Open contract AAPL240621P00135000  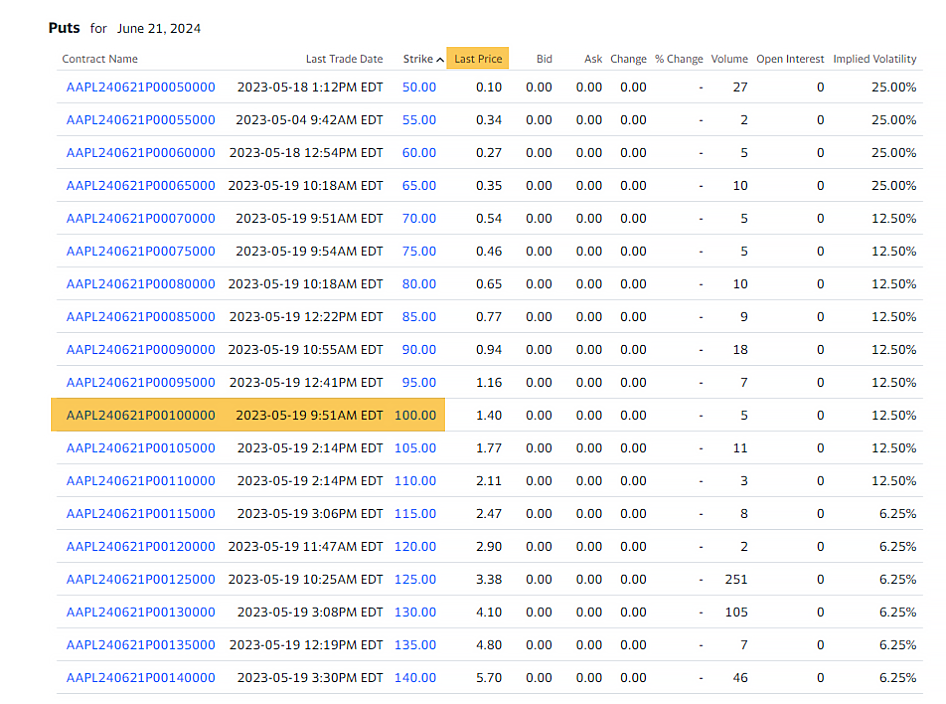pos(141,645)
